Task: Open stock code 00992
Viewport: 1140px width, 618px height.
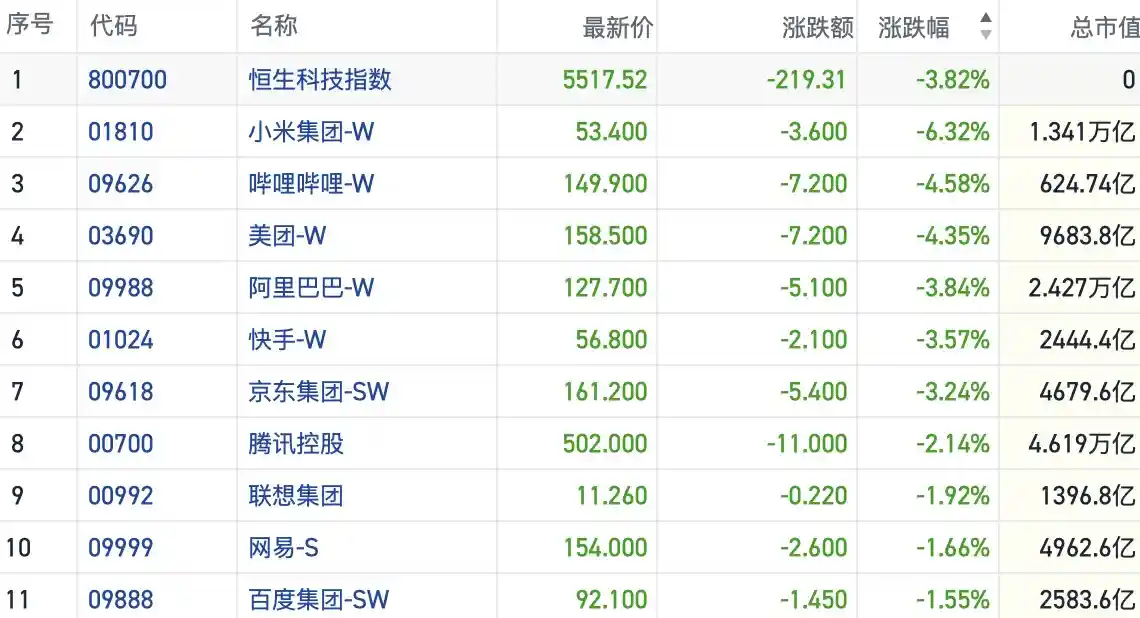Action: point(121,496)
